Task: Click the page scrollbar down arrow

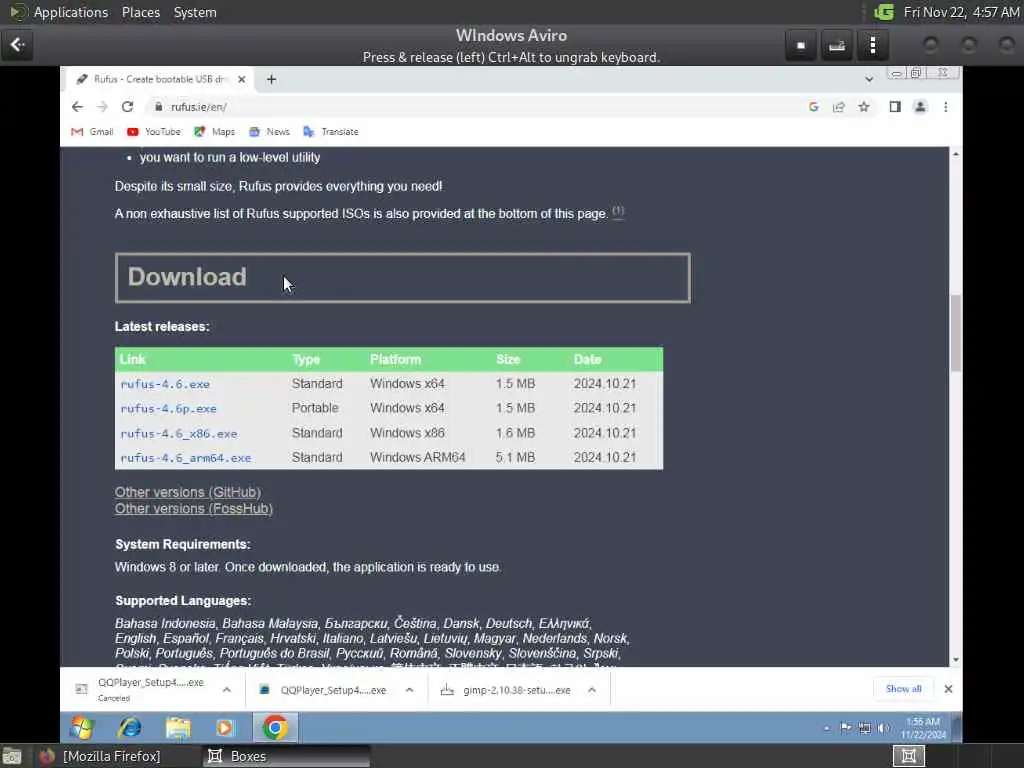Action: click(955, 660)
